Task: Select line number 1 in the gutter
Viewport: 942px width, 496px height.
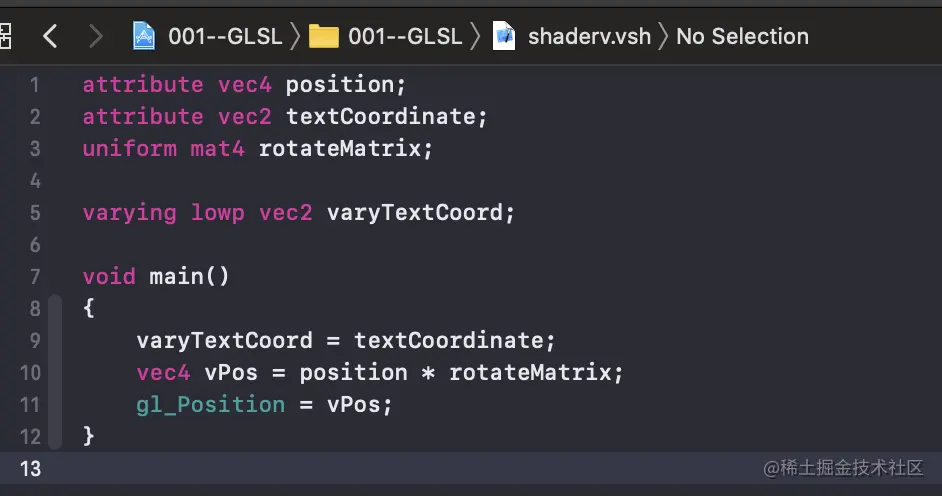Action: click(x=35, y=84)
